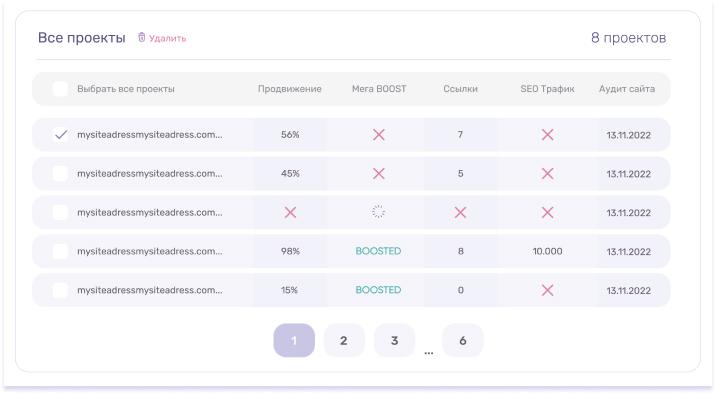
Task: Open site address in the 45% row
Action: coord(150,173)
